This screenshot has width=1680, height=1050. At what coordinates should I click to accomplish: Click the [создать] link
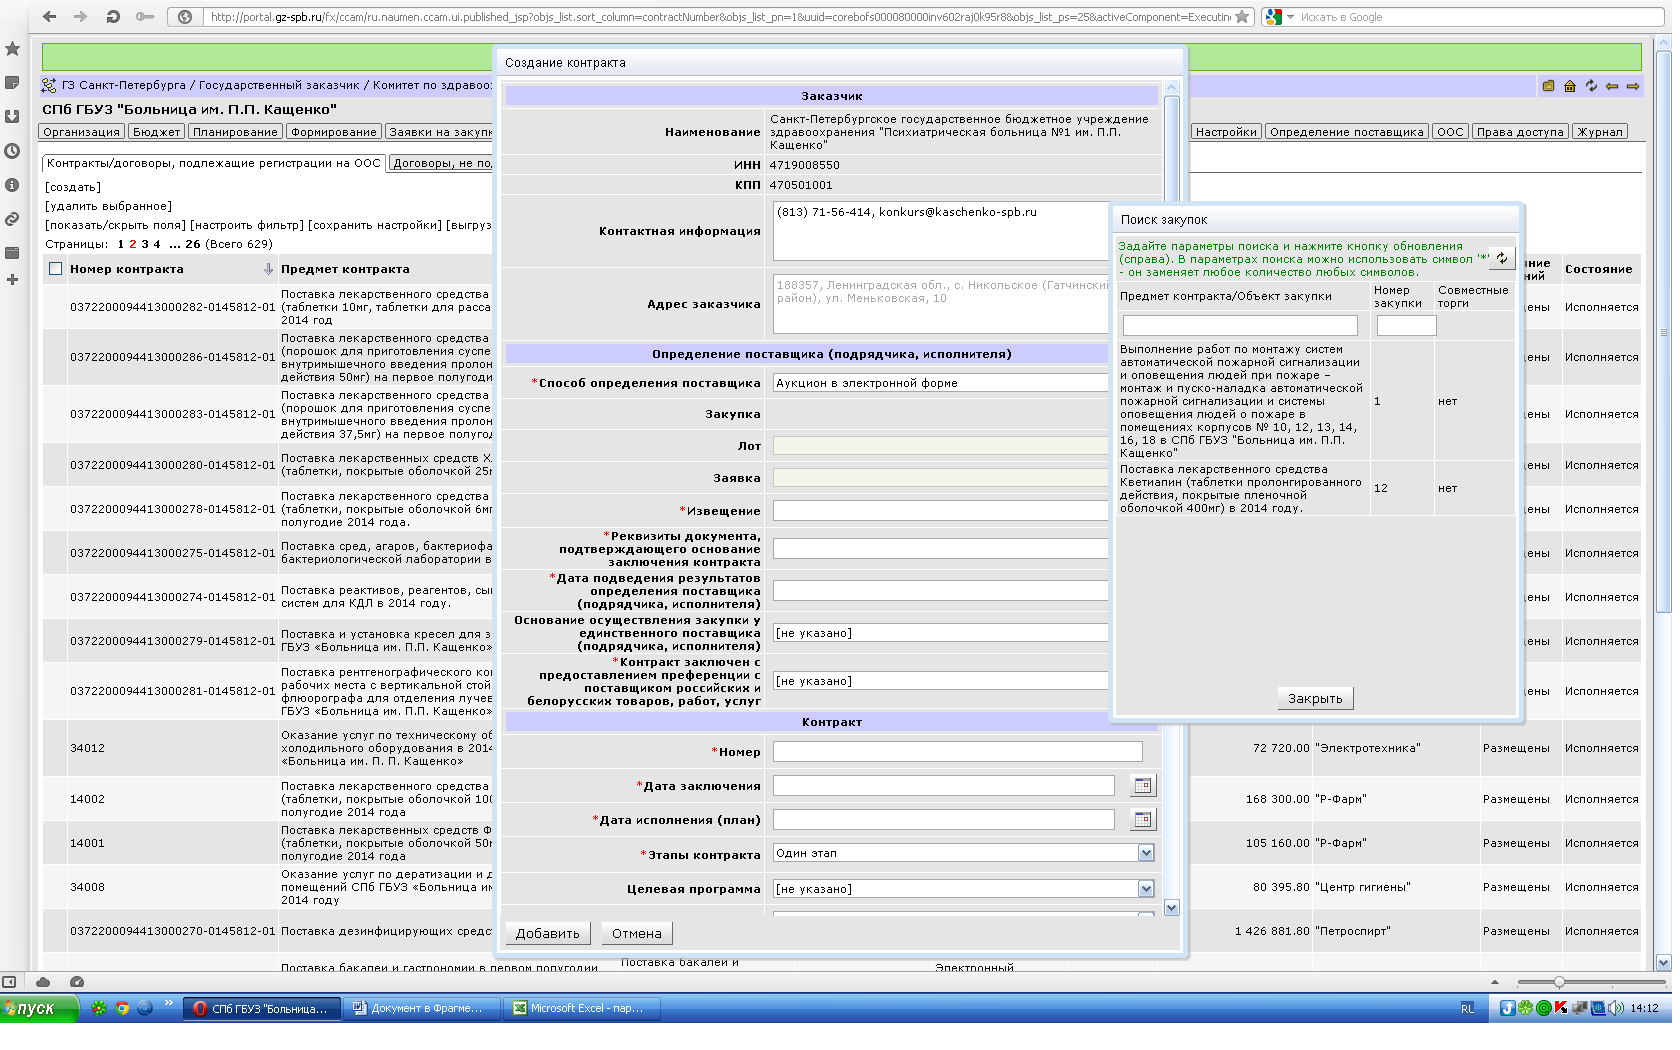(73, 187)
